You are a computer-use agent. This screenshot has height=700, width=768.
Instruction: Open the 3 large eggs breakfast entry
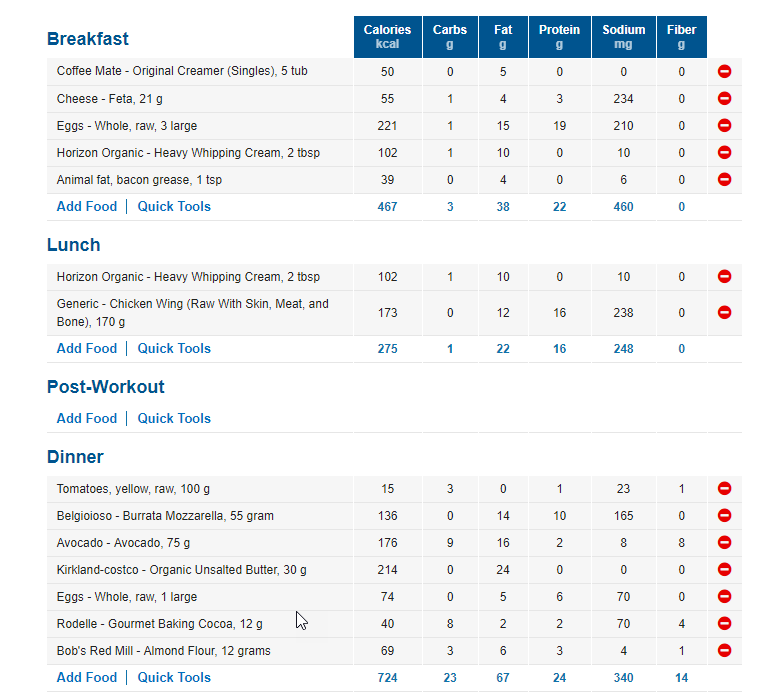tap(126, 126)
